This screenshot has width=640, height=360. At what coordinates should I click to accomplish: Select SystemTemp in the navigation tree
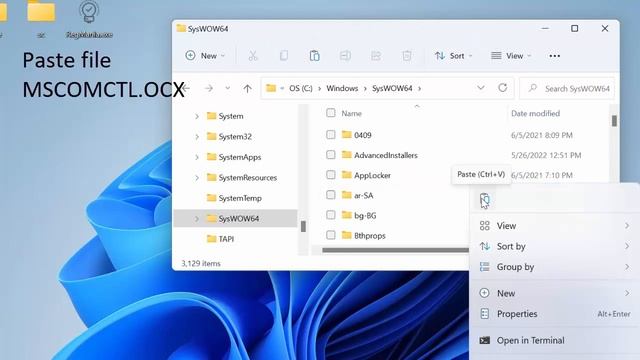point(240,198)
